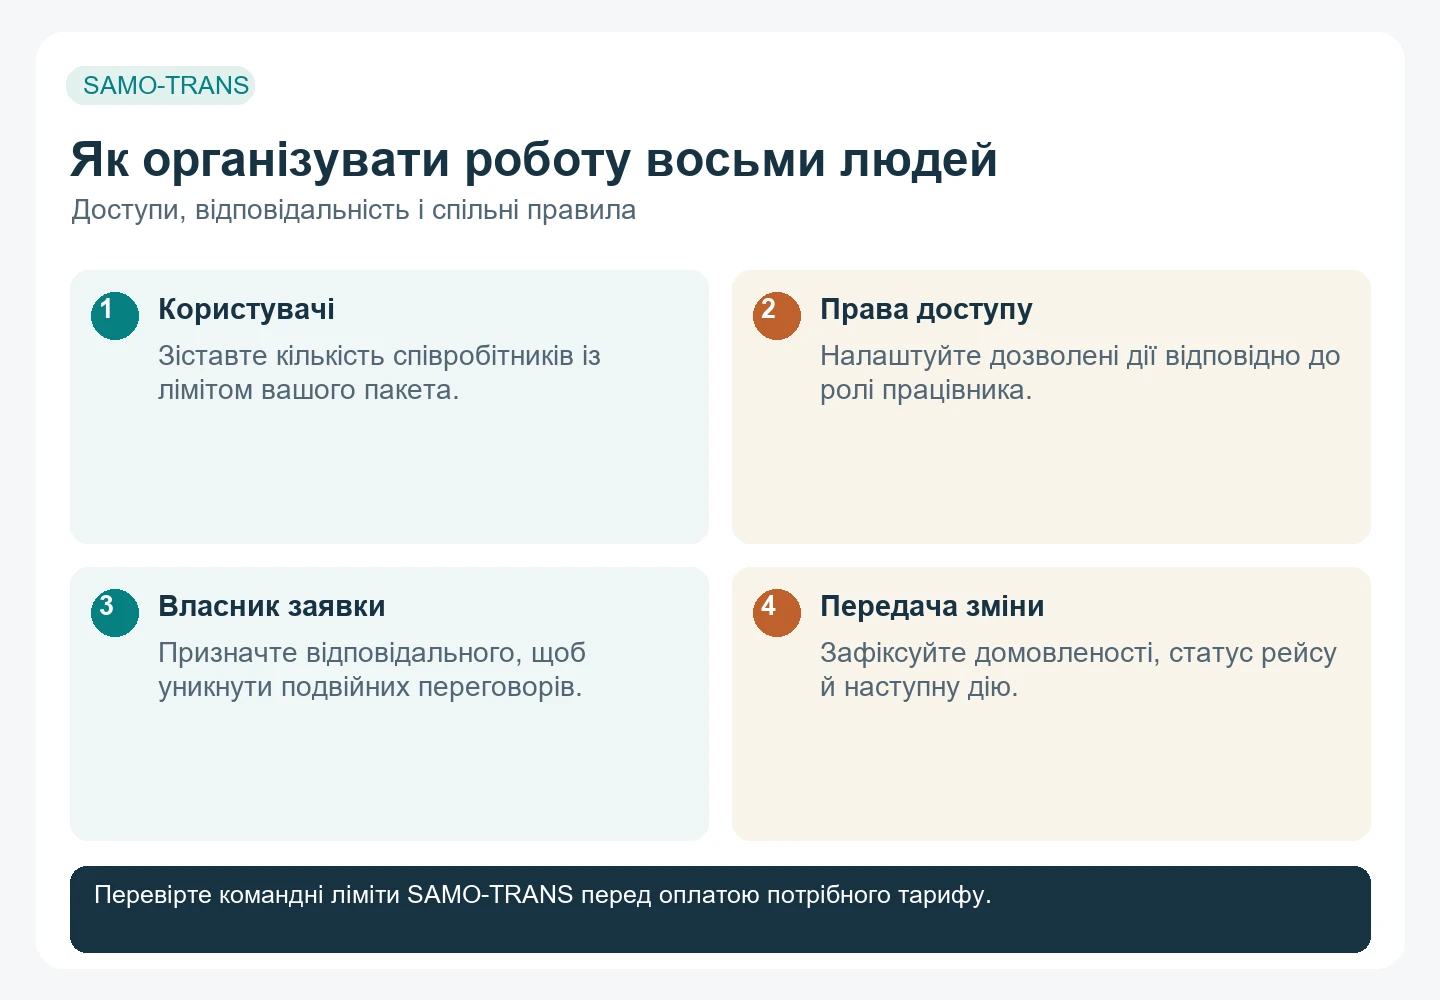Click text 'Зафіксуйте домовленості, статус рейсу'
This screenshot has width=1440, height=1000.
[x=1078, y=653]
